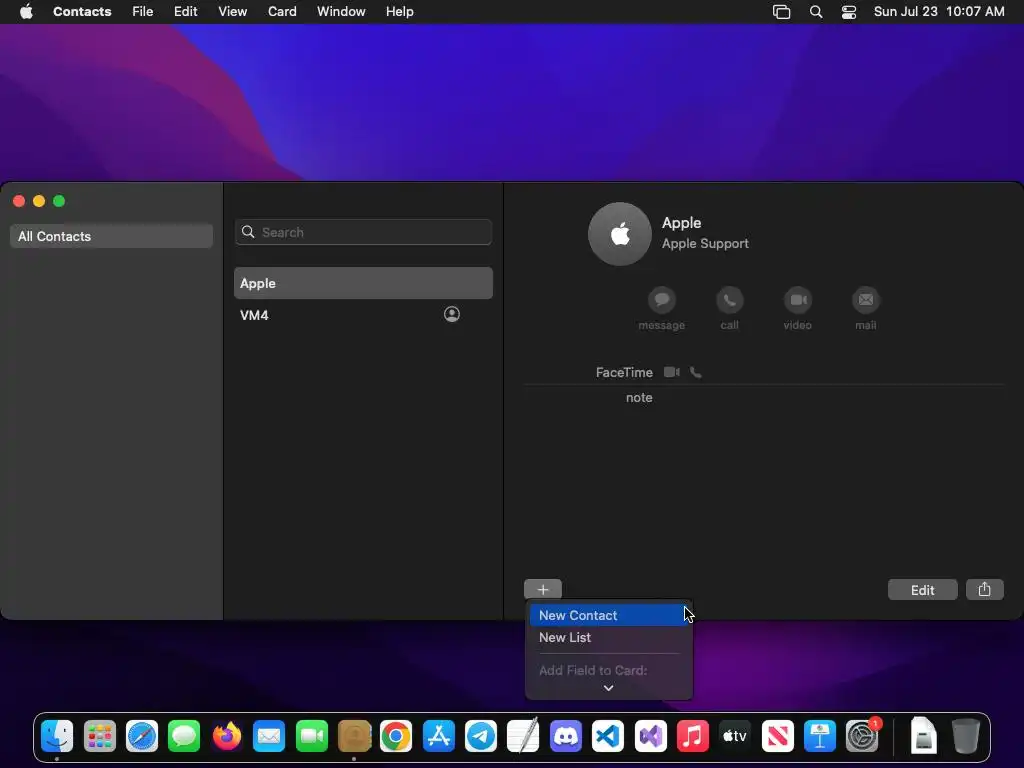Launch Safari from the Dock

click(142, 736)
